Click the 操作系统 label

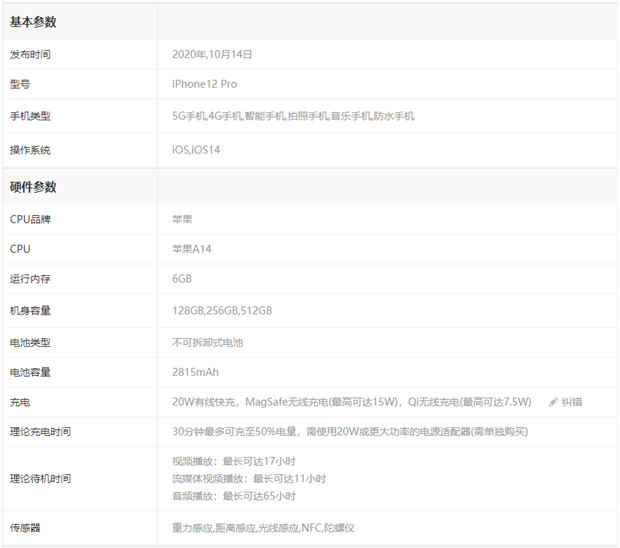[30, 150]
